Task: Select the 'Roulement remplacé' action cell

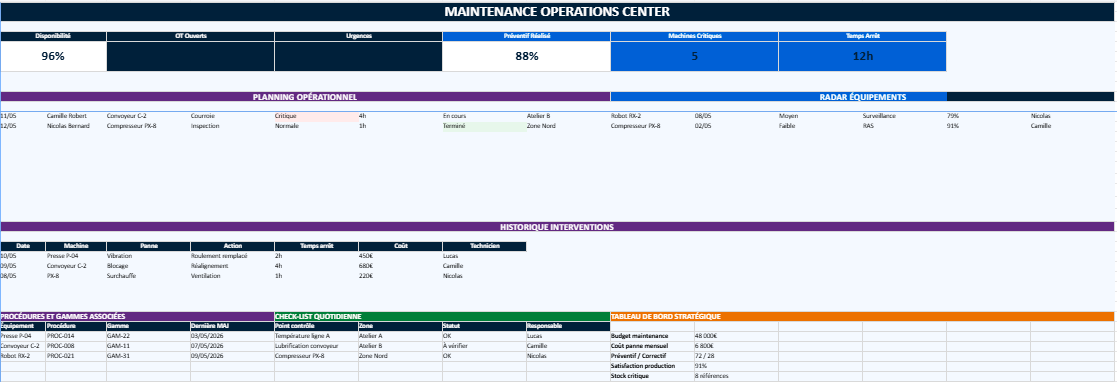Action: (x=232, y=256)
